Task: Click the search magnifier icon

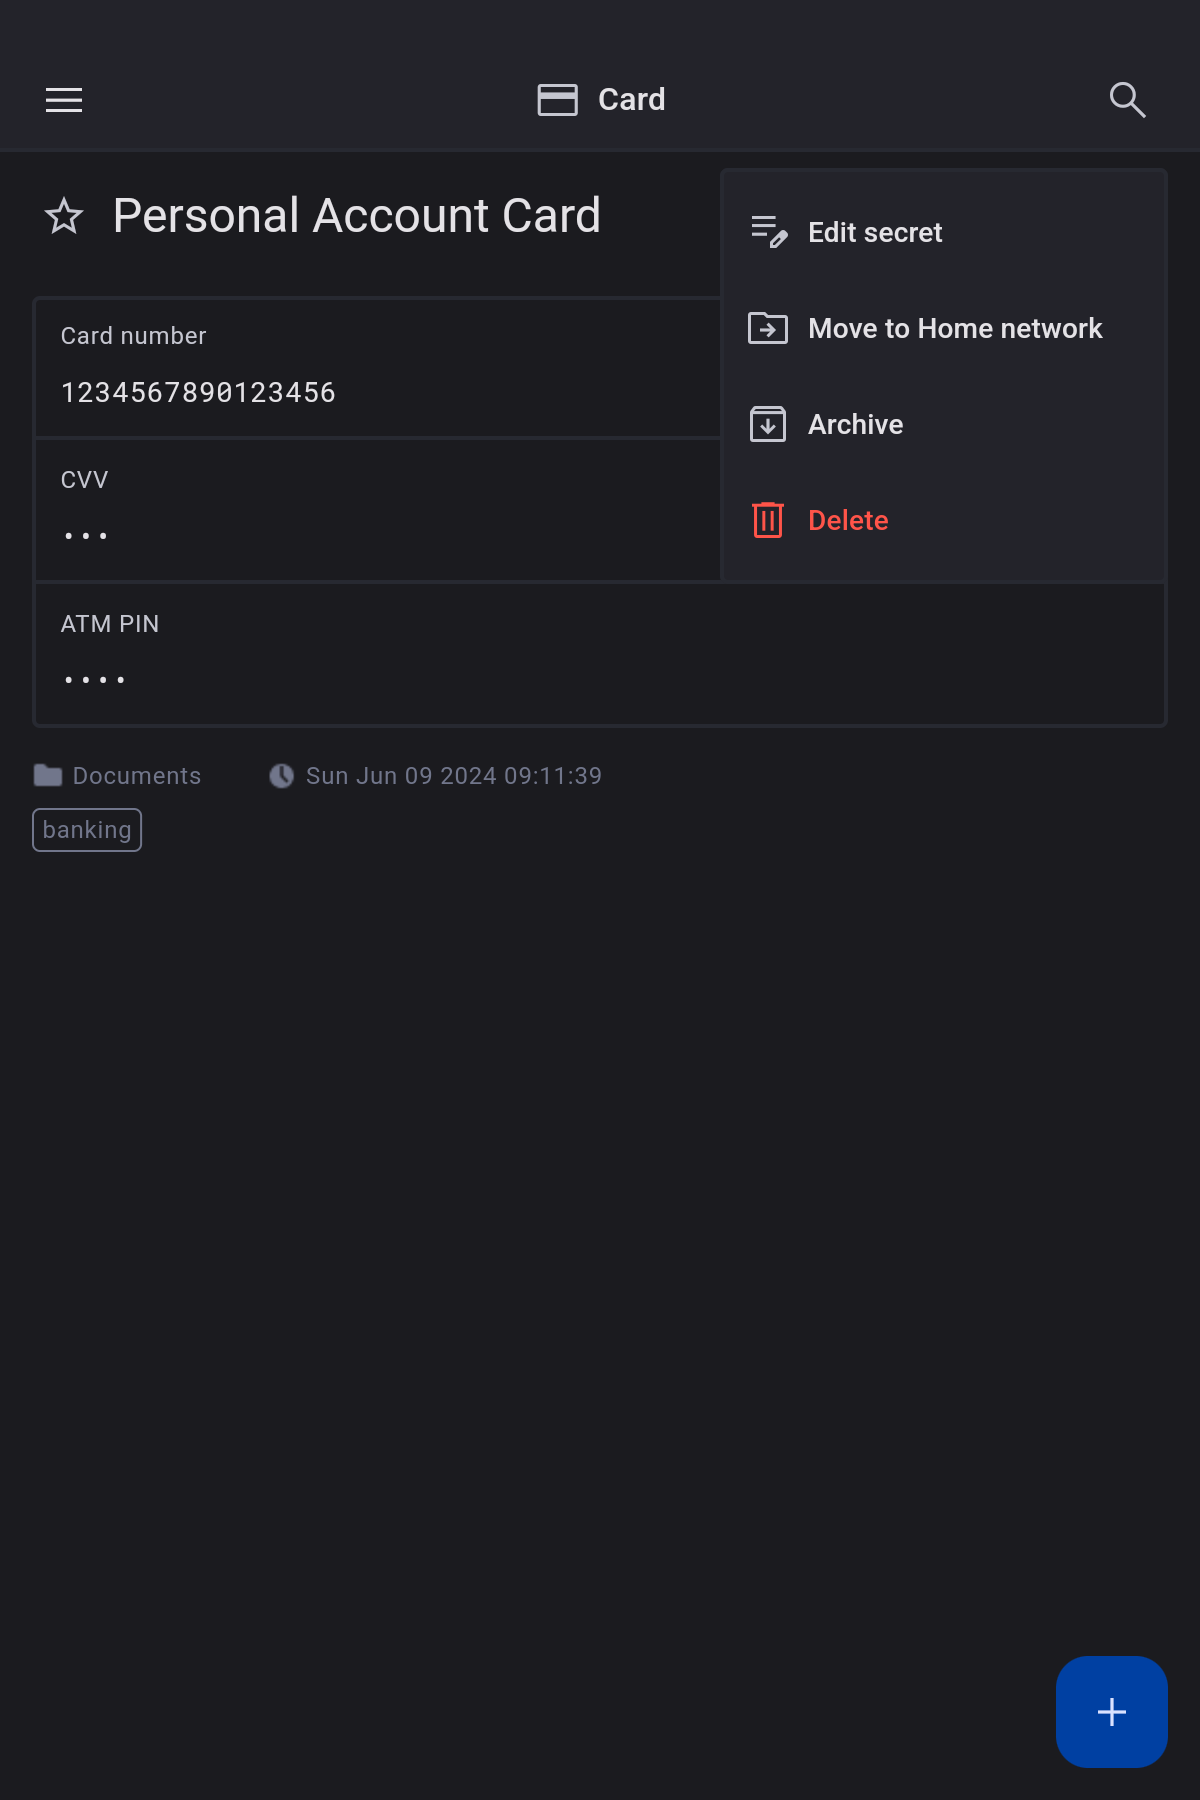Action: tap(1127, 100)
